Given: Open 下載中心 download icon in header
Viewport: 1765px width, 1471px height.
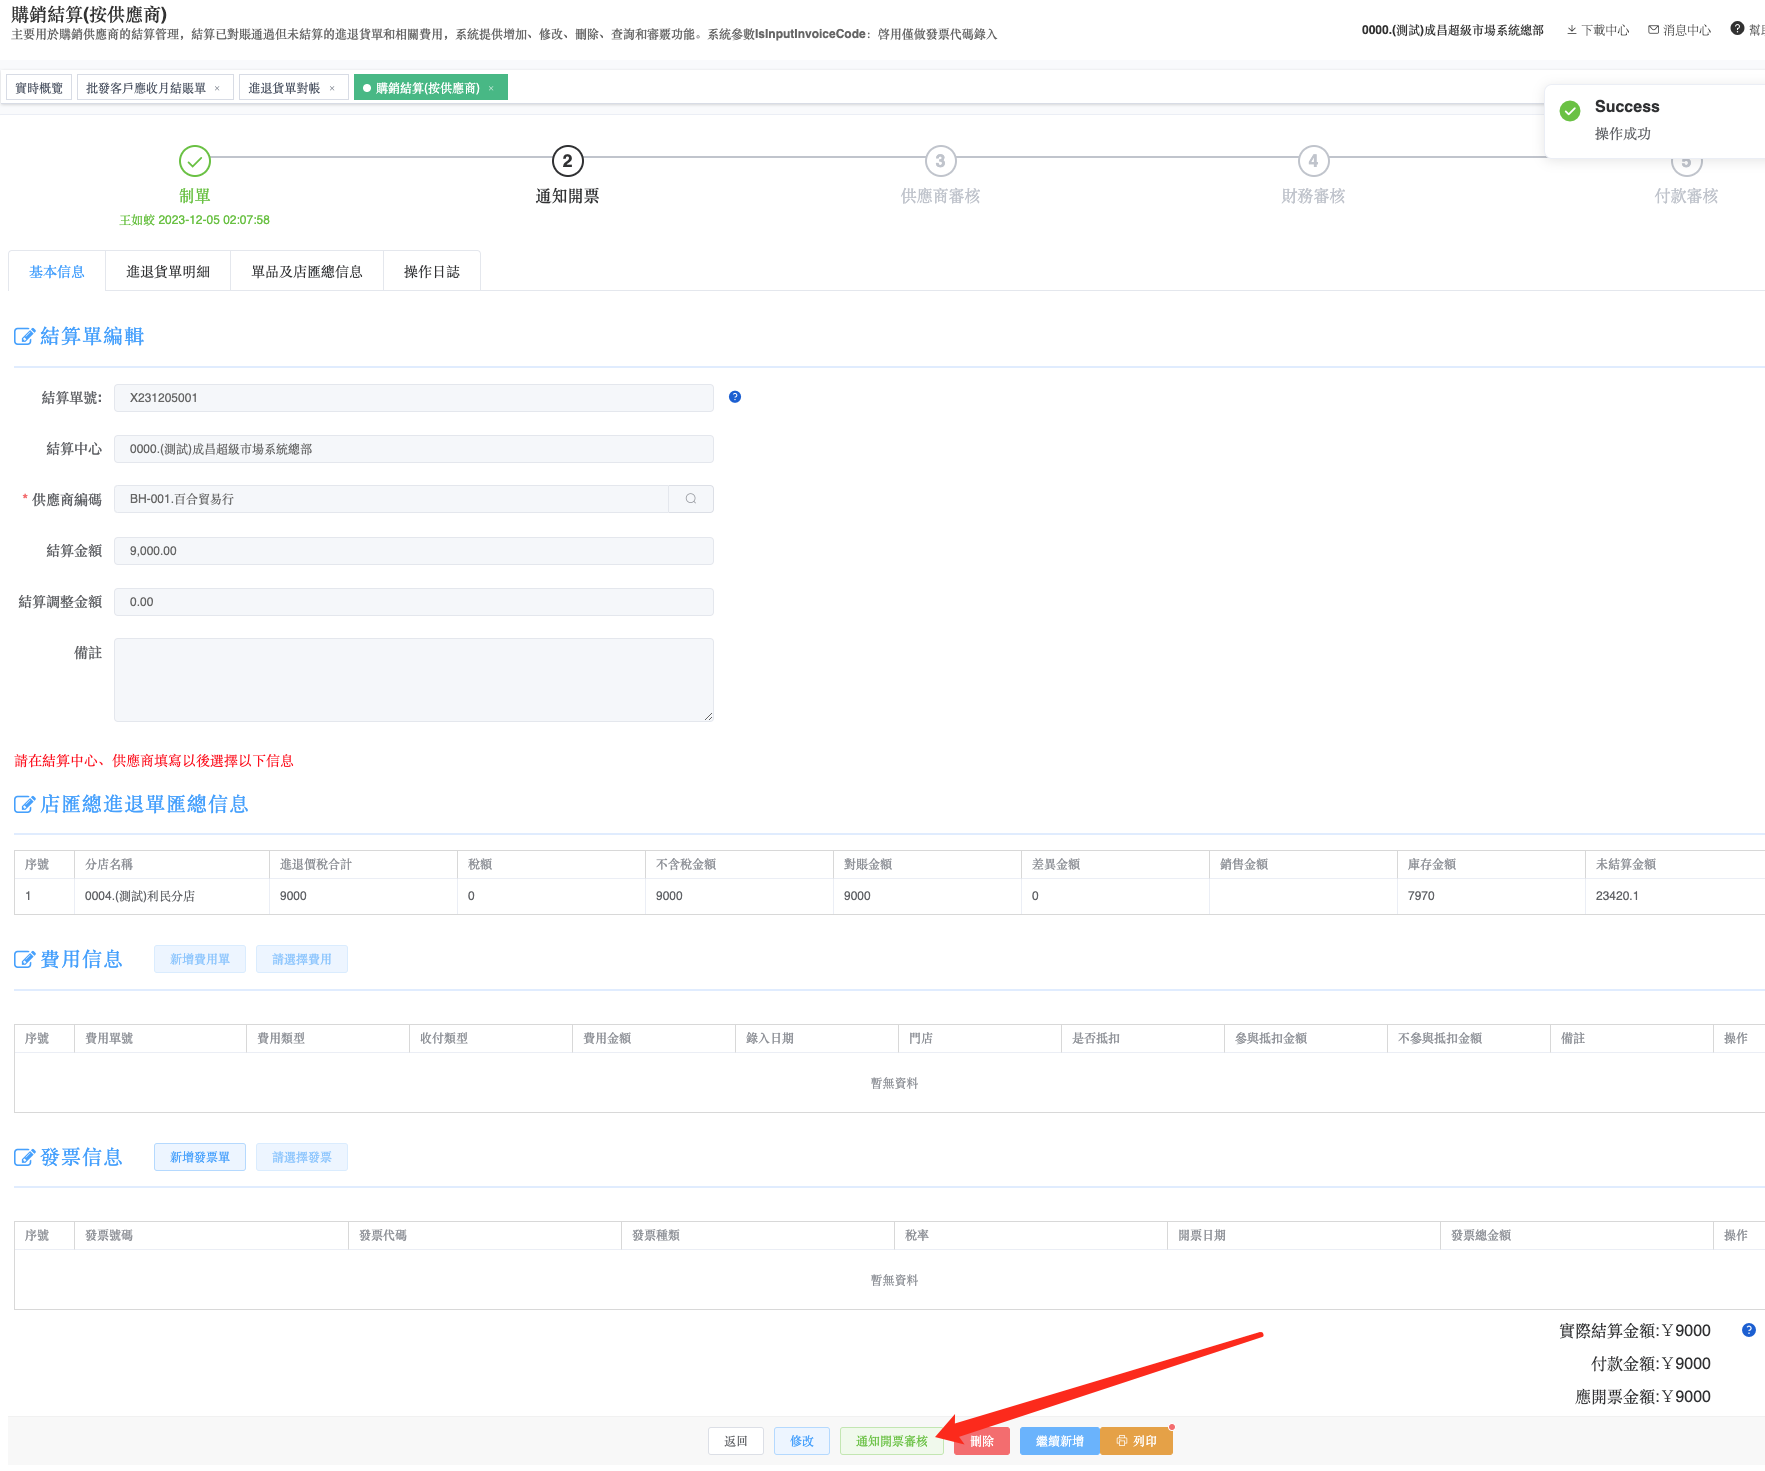Looking at the screenshot, I should [1572, 30].
